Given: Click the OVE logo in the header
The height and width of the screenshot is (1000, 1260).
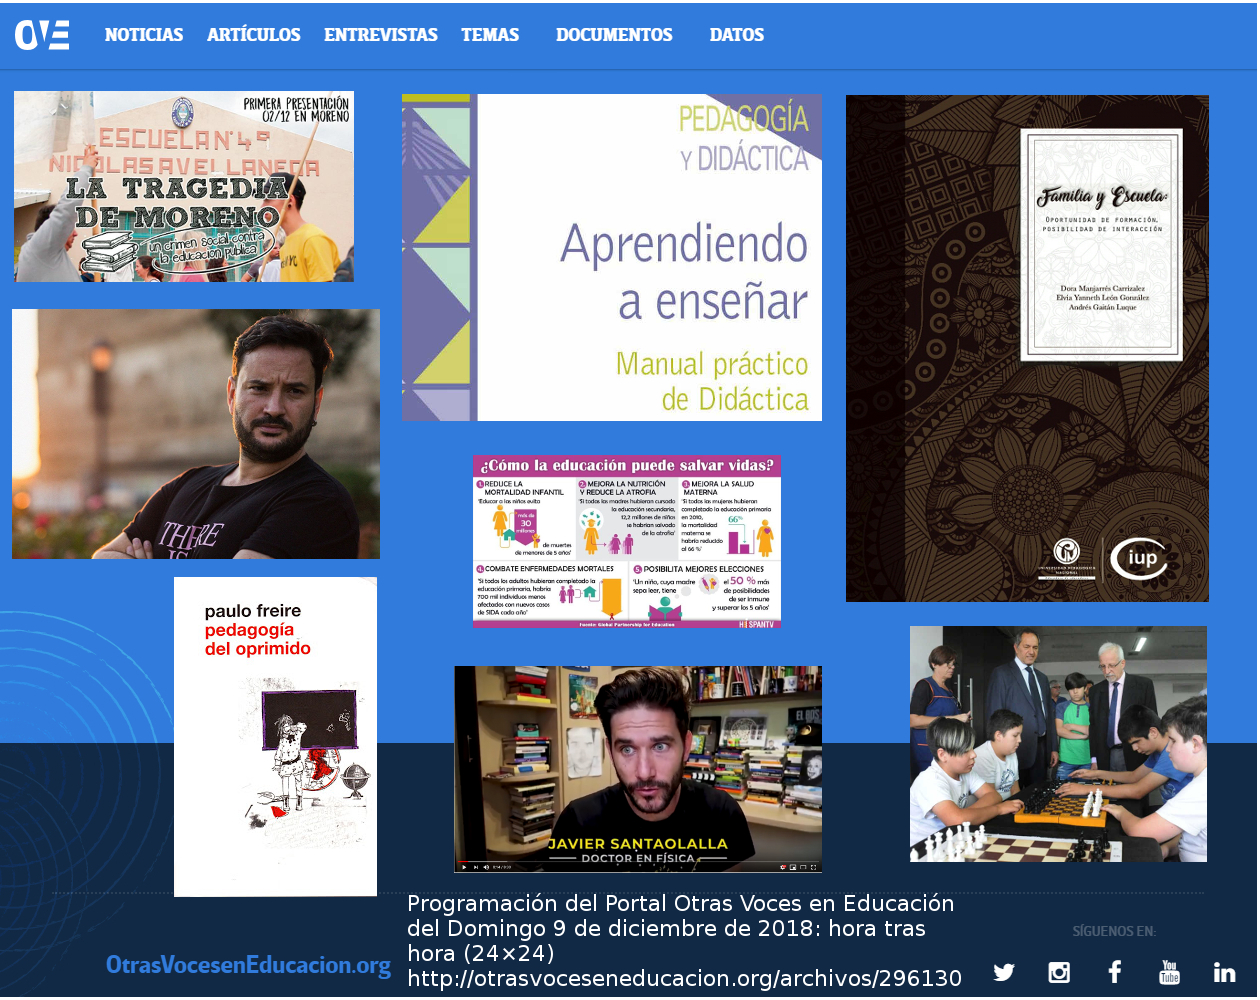Looking at the screenshot, I should [42, 35].
